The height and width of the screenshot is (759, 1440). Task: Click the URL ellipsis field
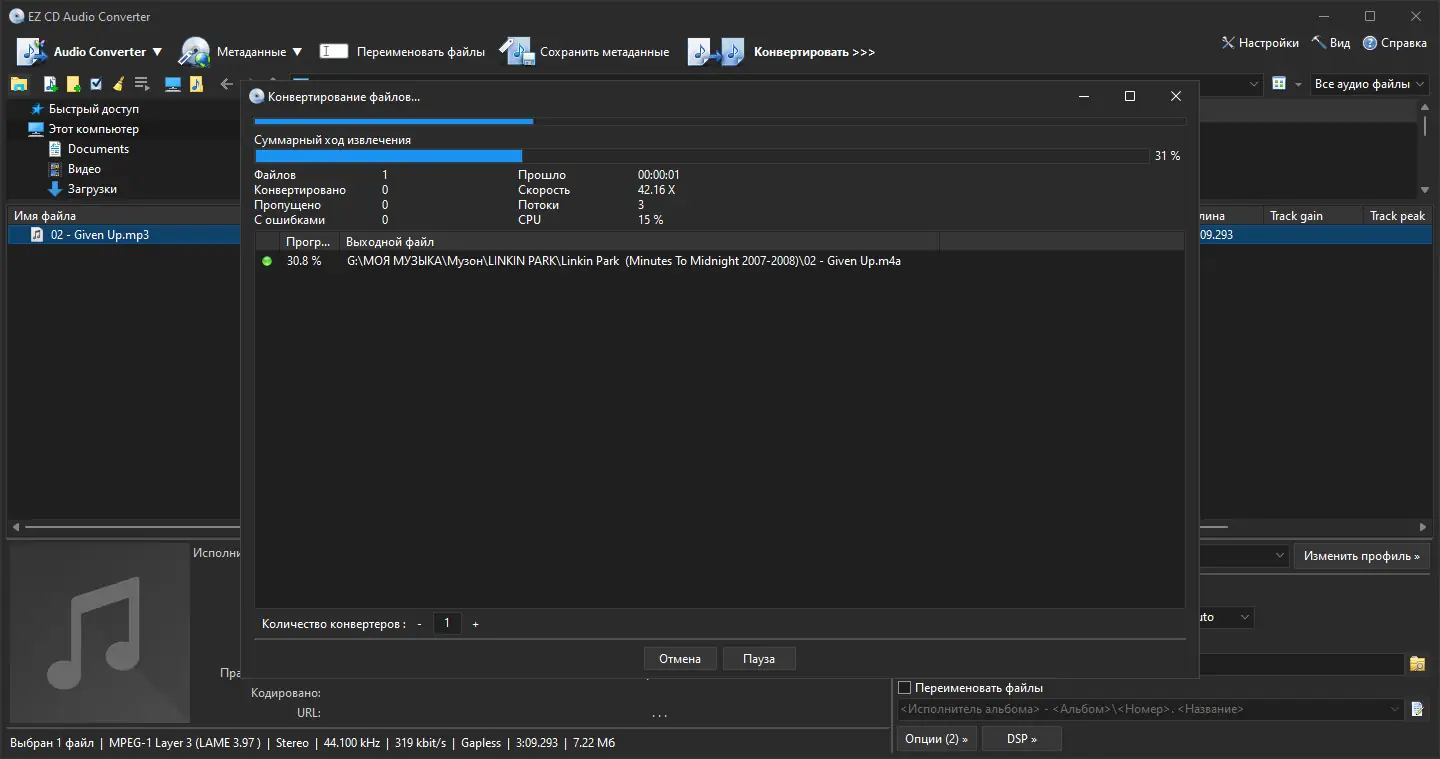[660, 714]
